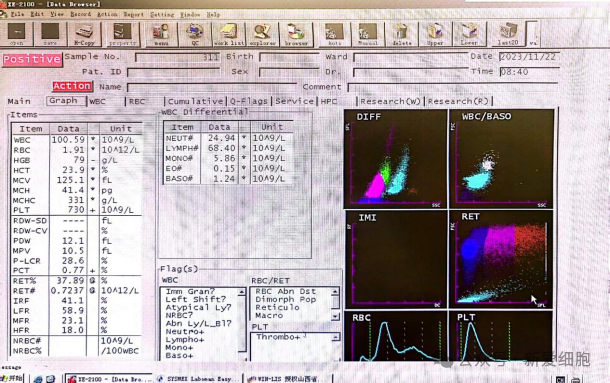The image size is (610, 383).
Task: Click the Sample No. input field
Action: click(177, 57)
